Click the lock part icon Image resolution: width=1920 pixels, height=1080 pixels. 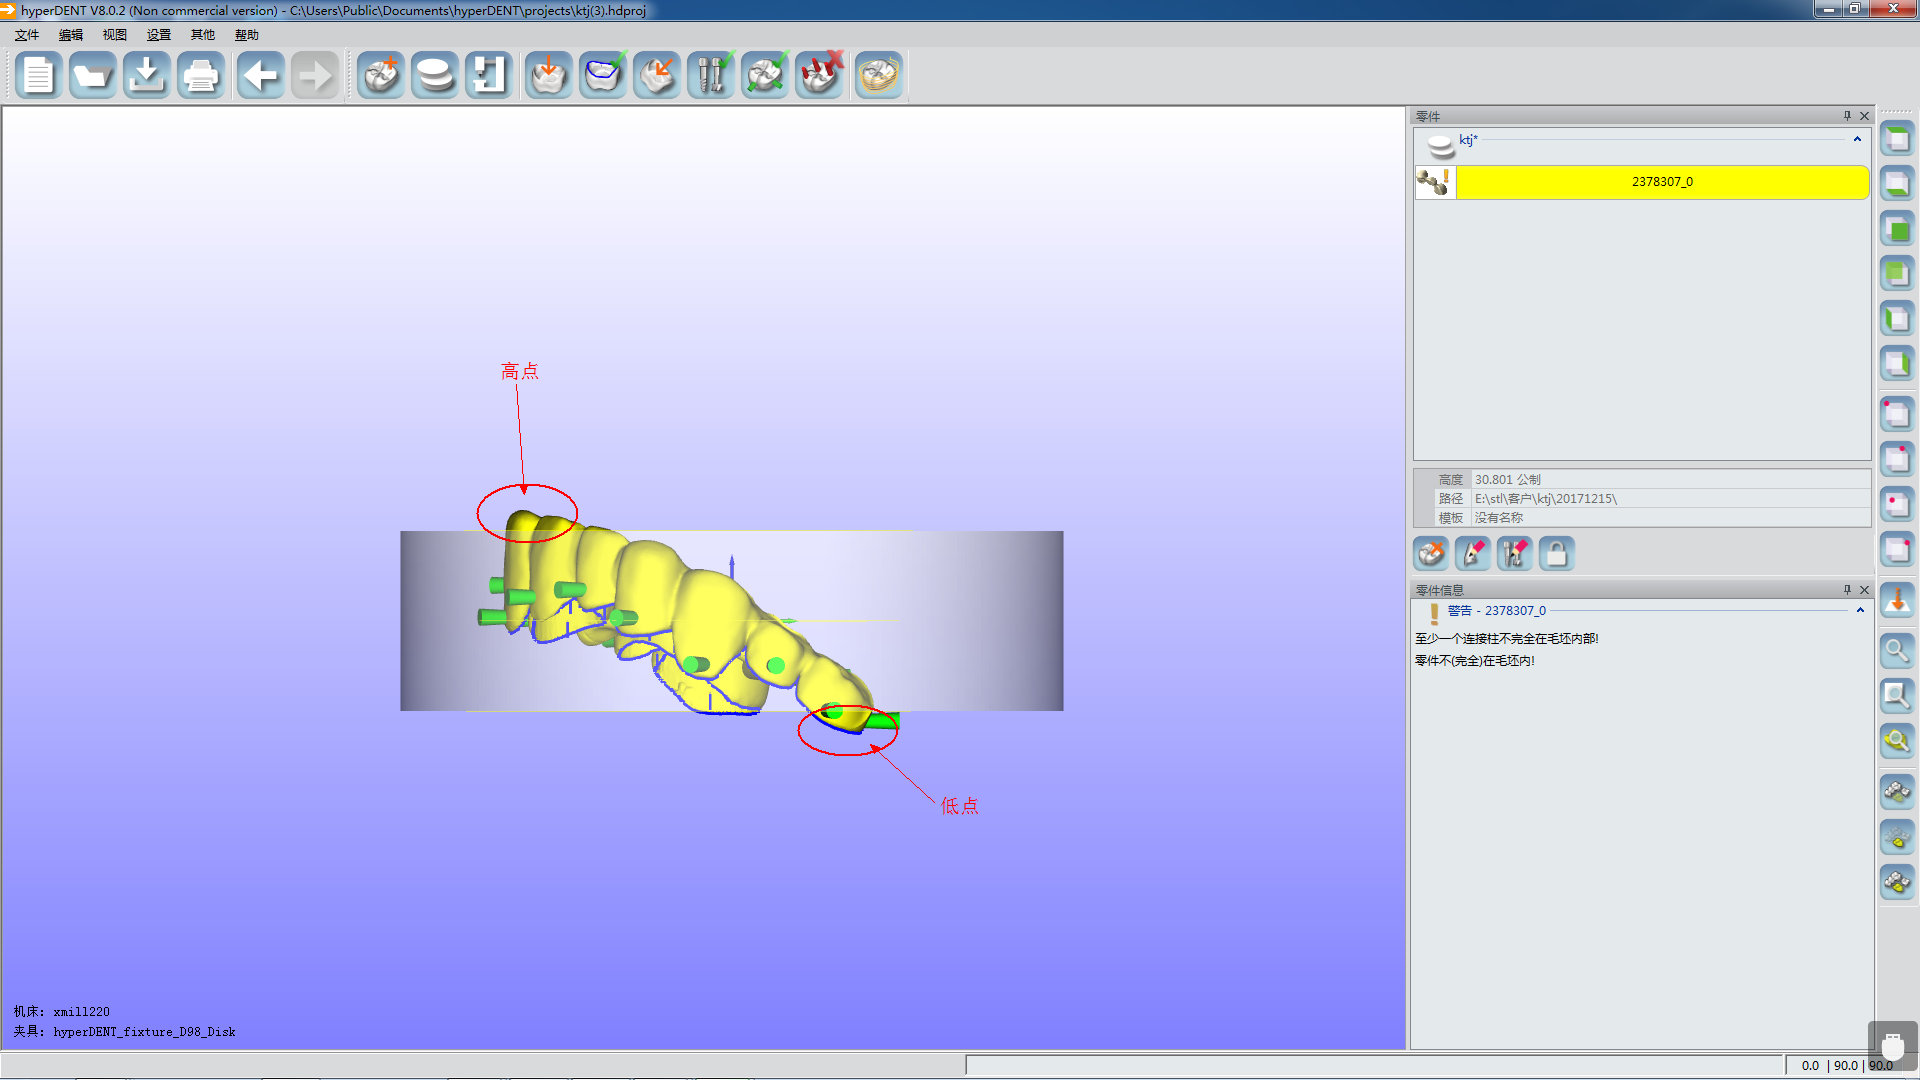(1557, 553)
